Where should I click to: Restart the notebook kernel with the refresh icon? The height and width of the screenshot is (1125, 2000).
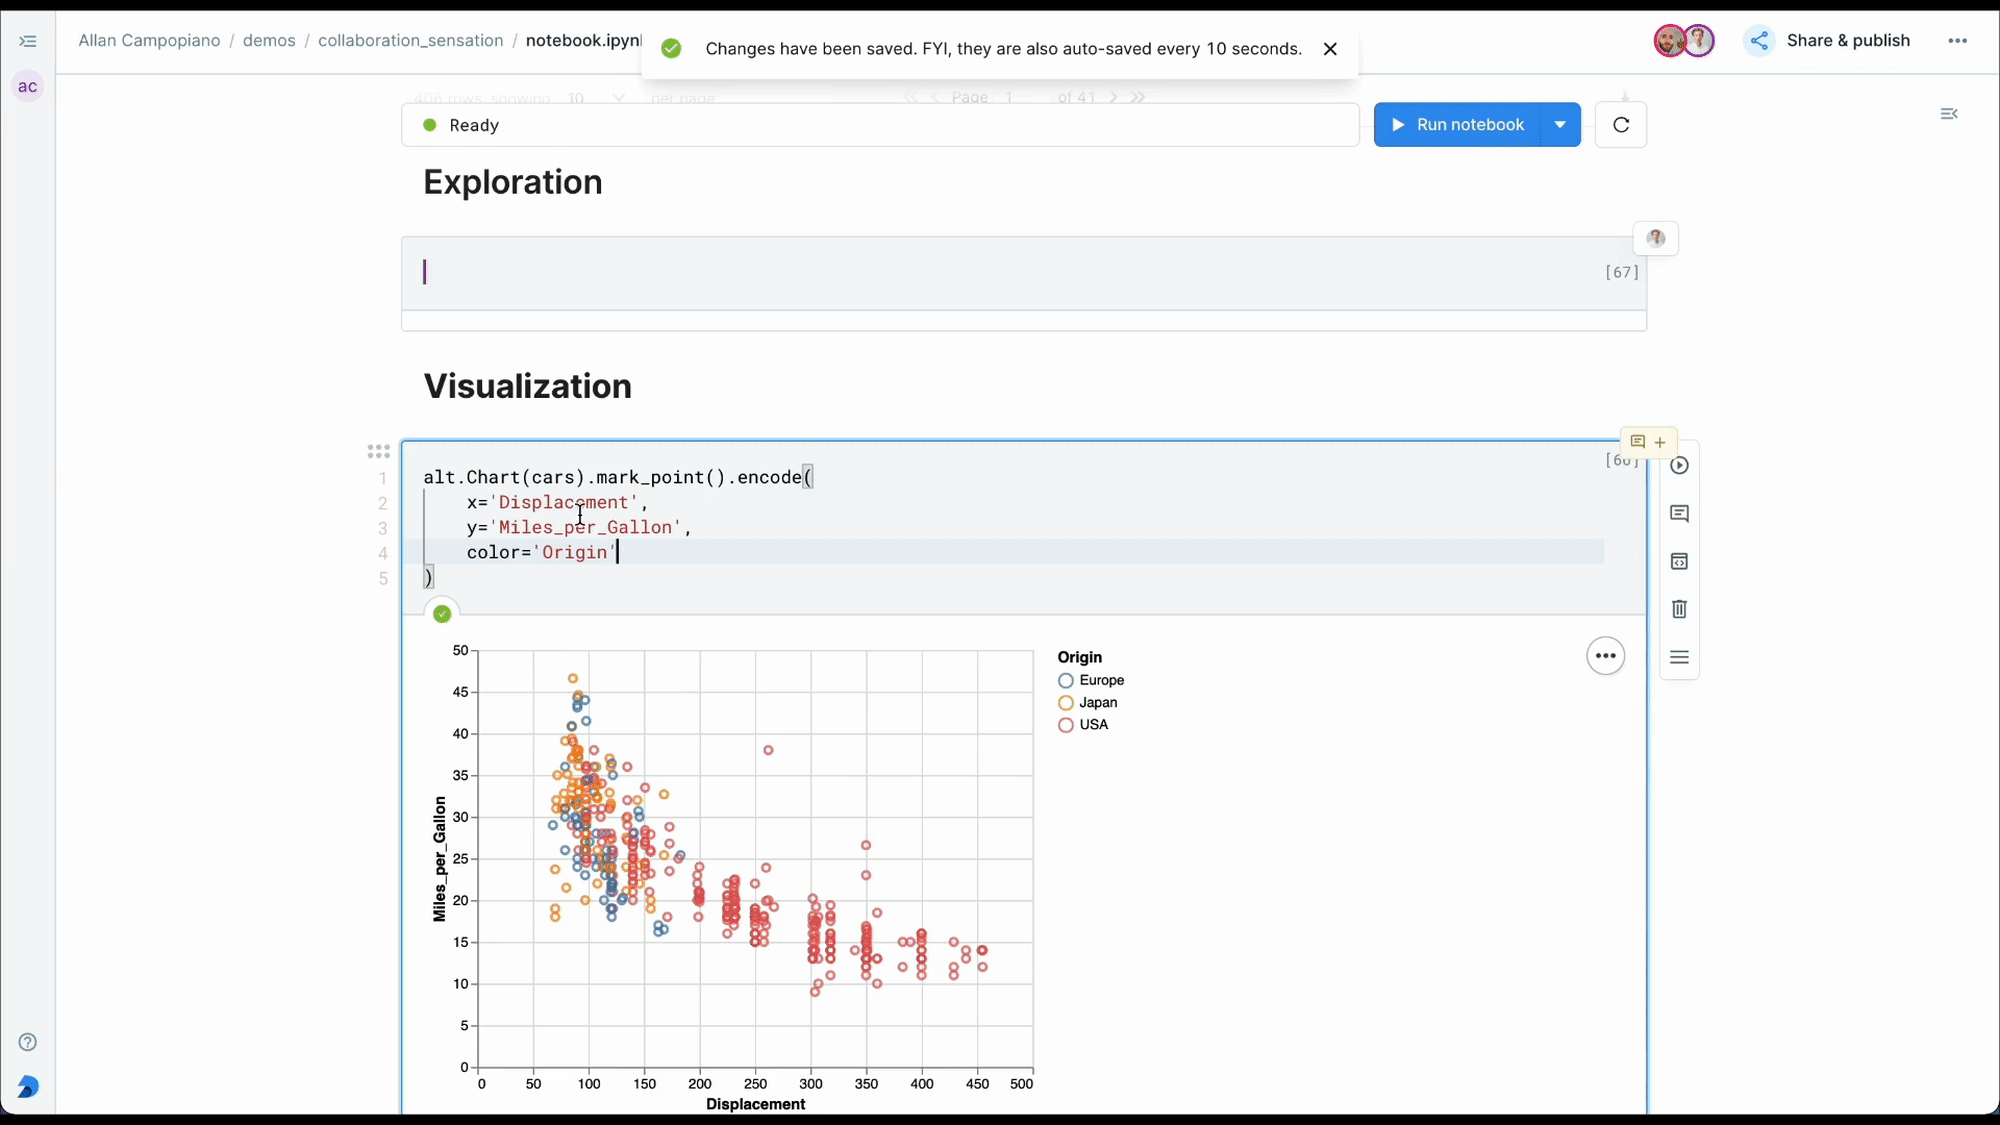point(1620,125)
